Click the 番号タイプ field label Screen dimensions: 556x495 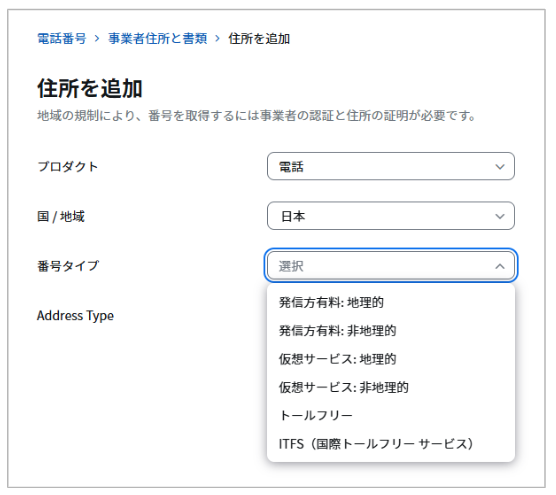pos(68,266)
